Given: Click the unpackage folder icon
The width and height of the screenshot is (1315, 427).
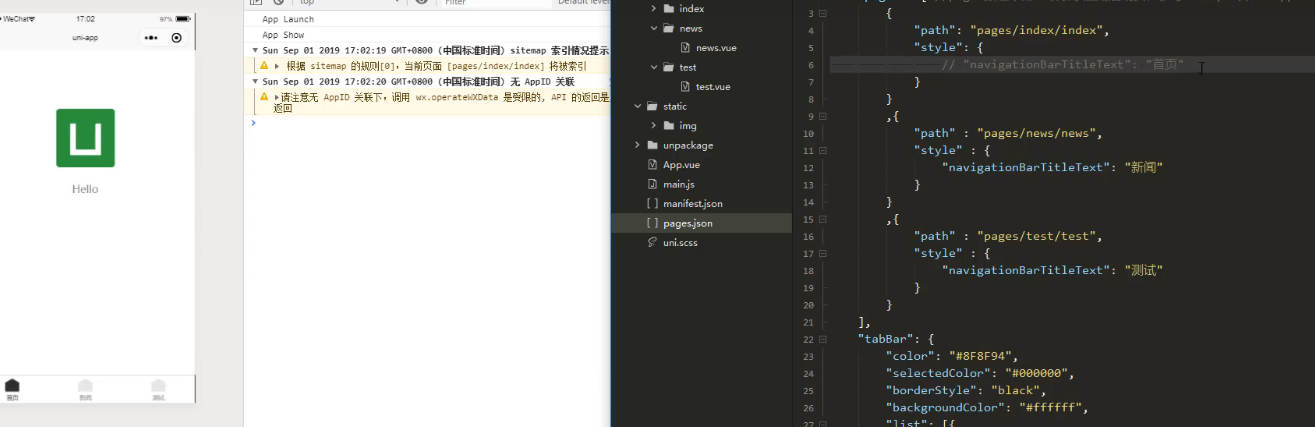Looking at the screenshot, I should coord(652,145).
